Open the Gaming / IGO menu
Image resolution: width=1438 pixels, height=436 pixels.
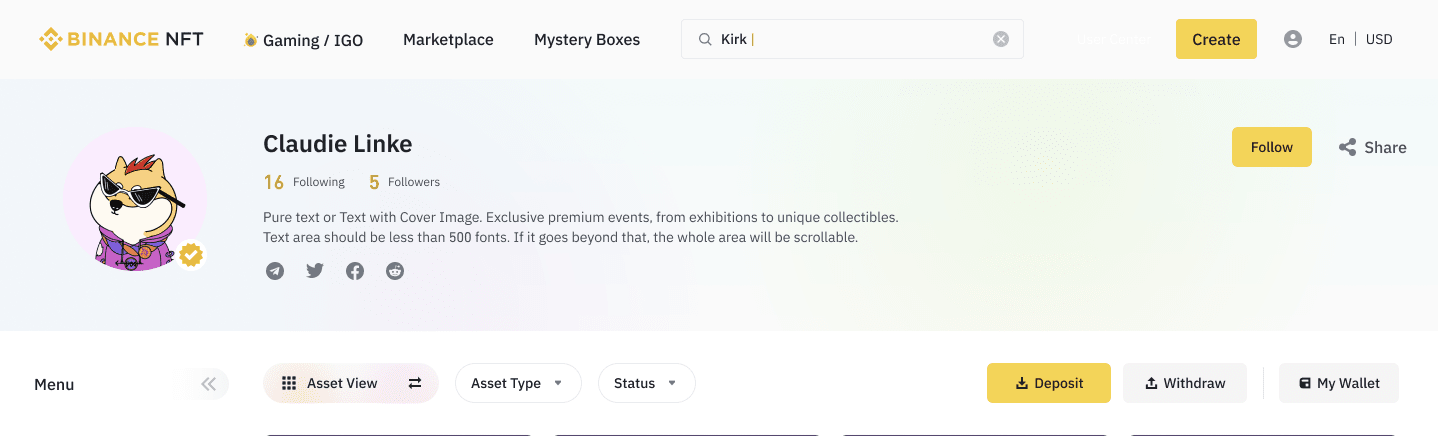[x=303, y=40]
